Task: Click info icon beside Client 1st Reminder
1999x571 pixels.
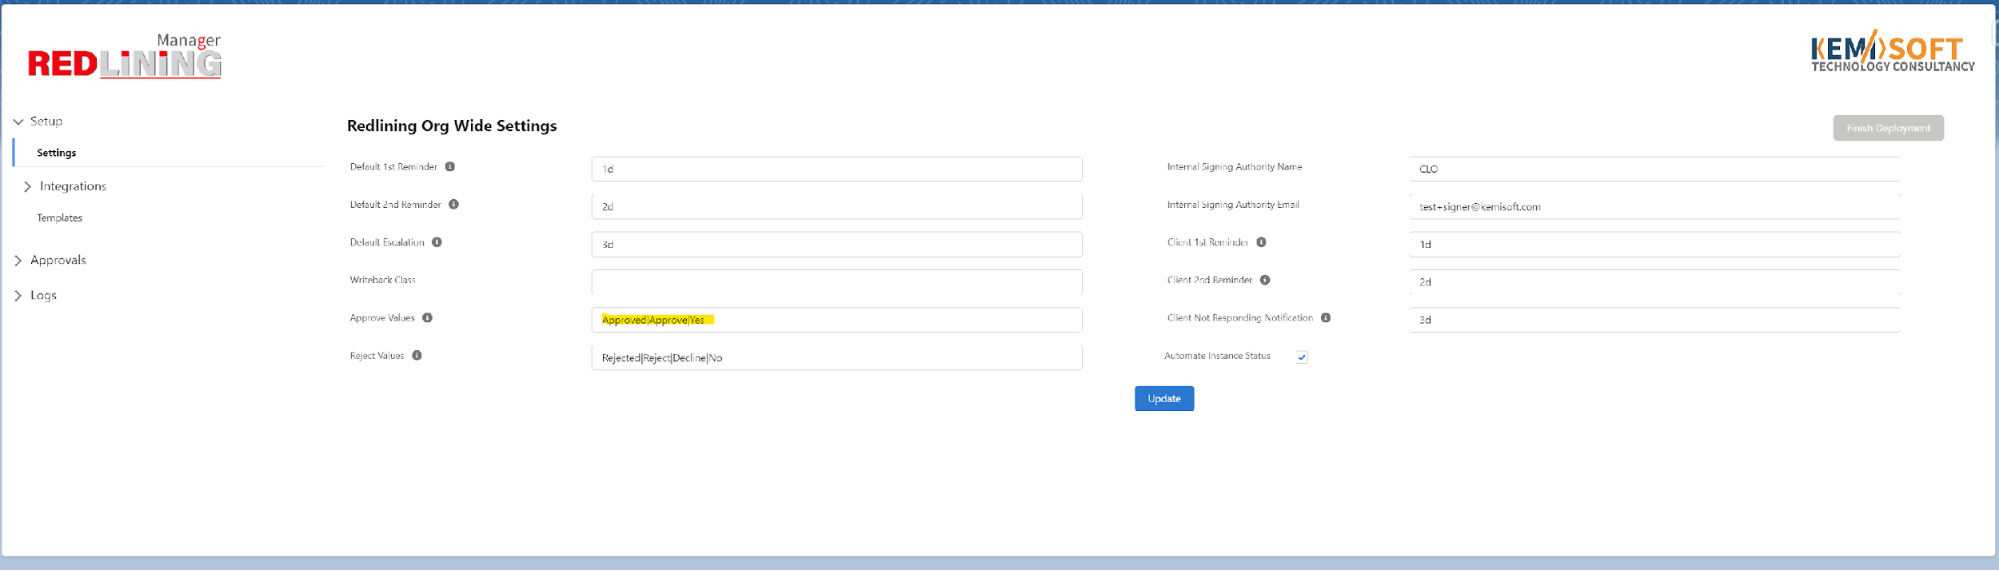Action: 1261,242
